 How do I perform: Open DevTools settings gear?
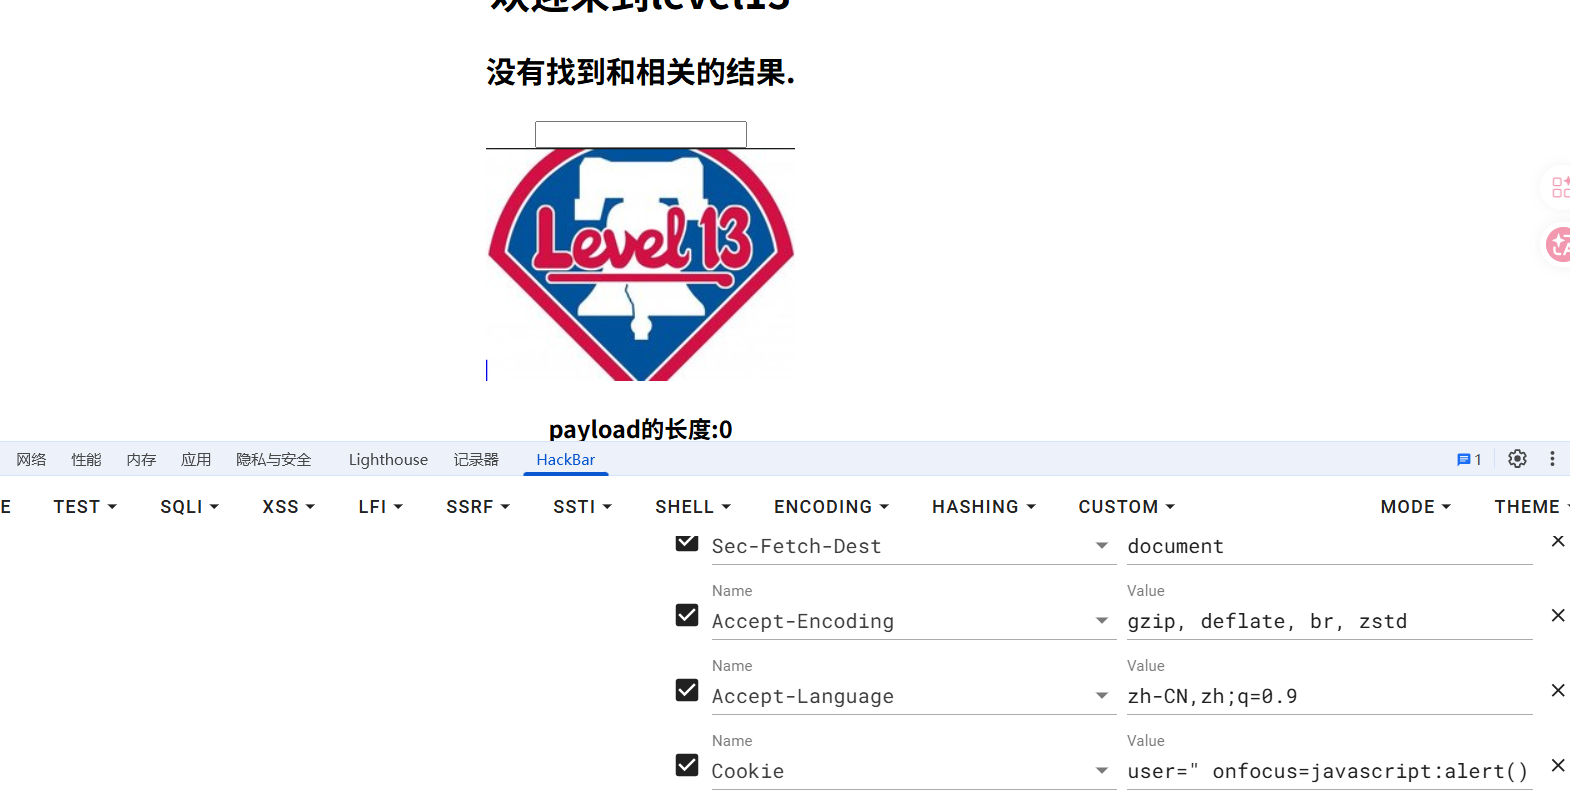[x=1517, y=459]
